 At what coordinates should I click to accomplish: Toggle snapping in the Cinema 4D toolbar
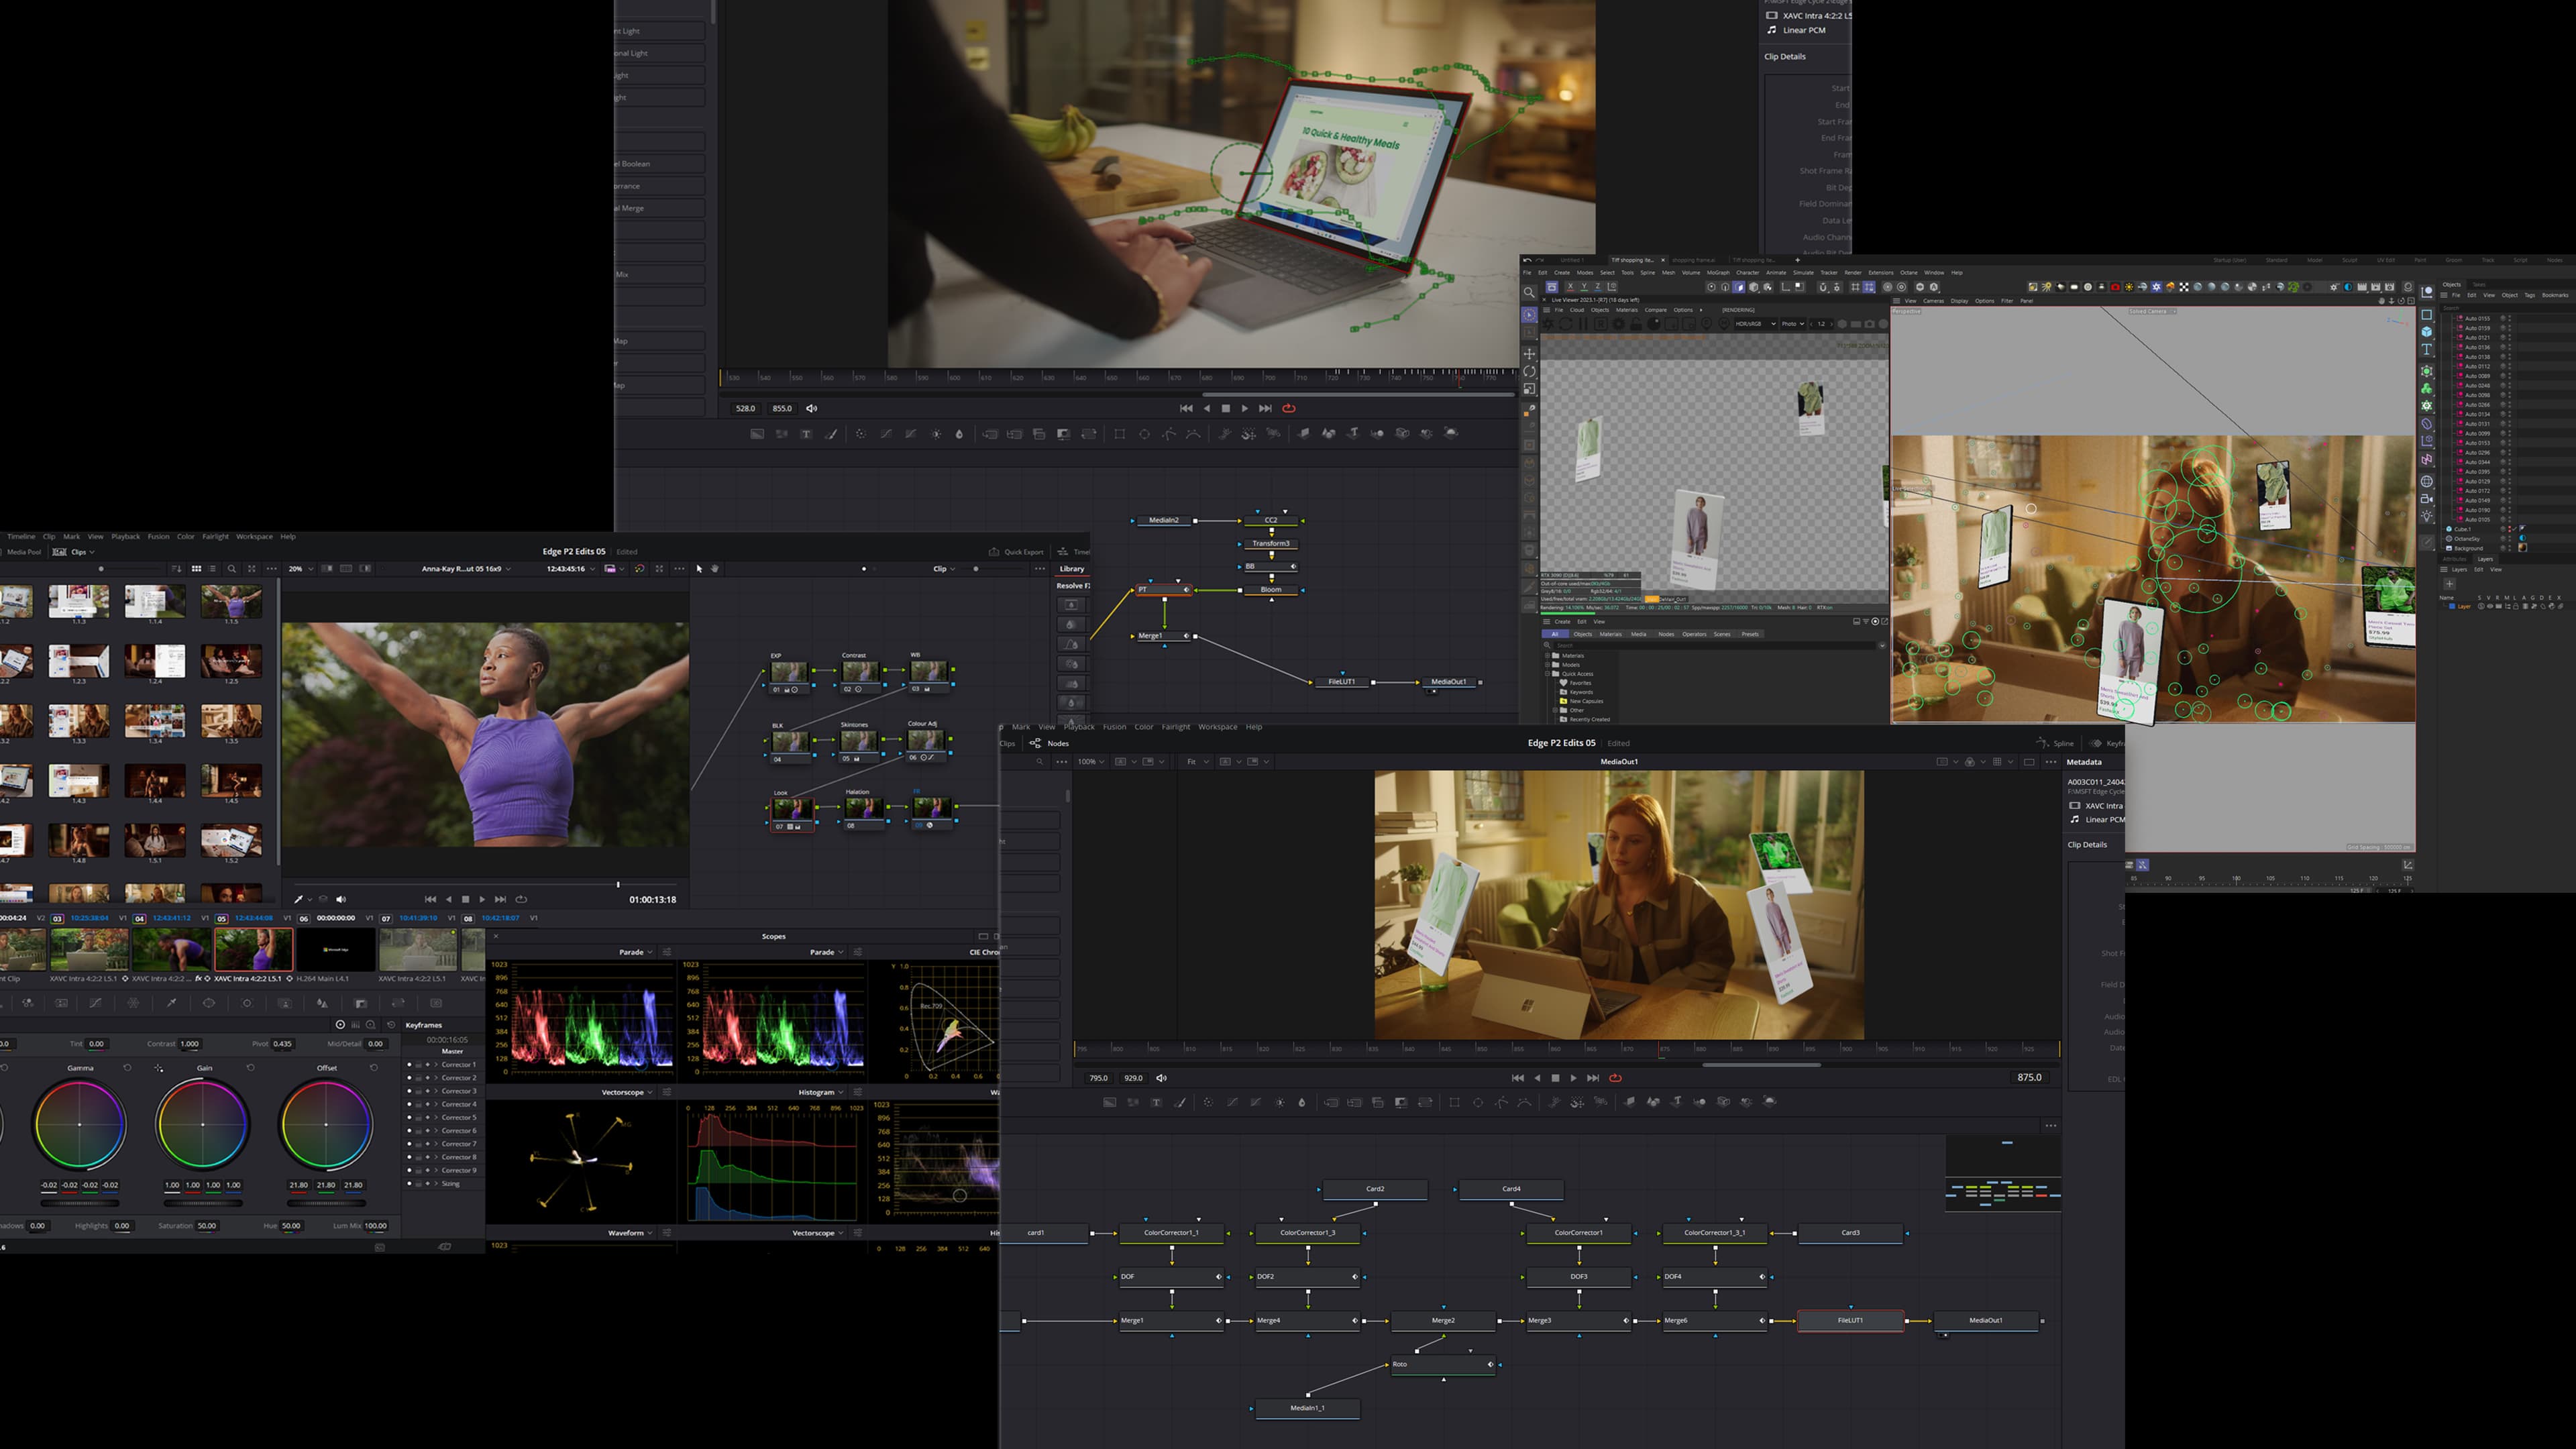1822,288
